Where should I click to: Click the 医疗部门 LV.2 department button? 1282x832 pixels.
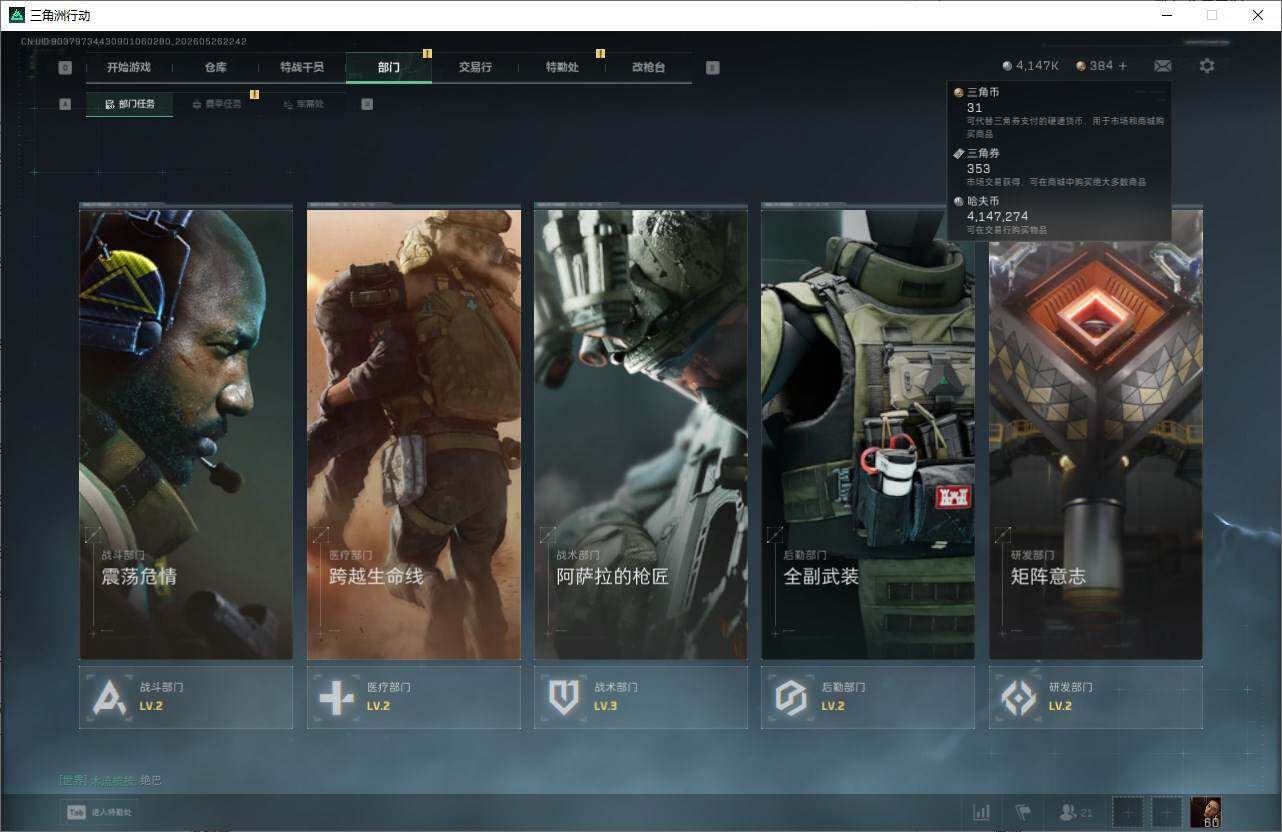click(414, 697)
